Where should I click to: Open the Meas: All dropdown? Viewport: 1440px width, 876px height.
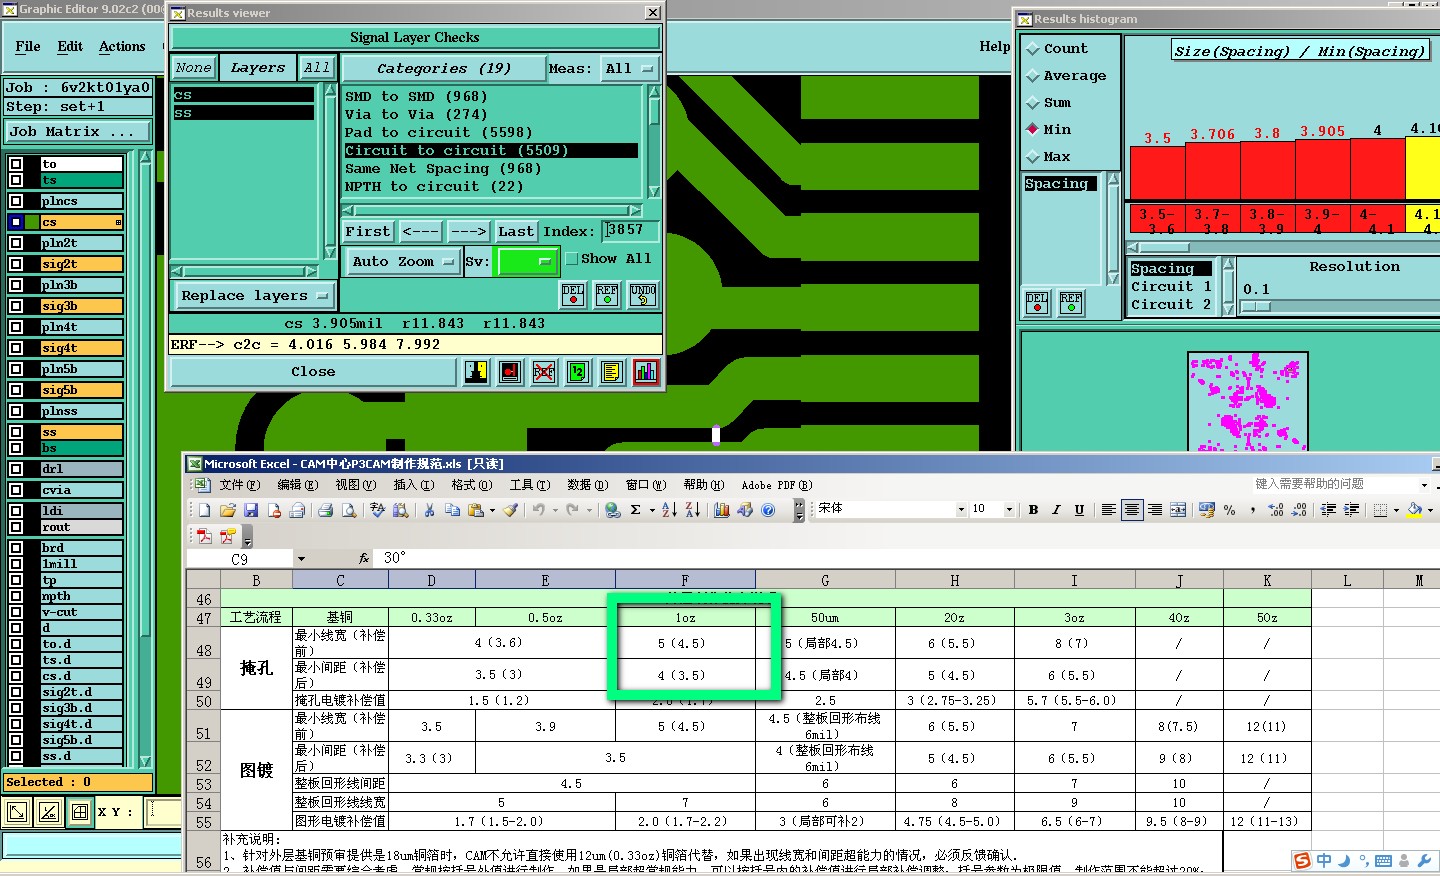tap(629, 69)
